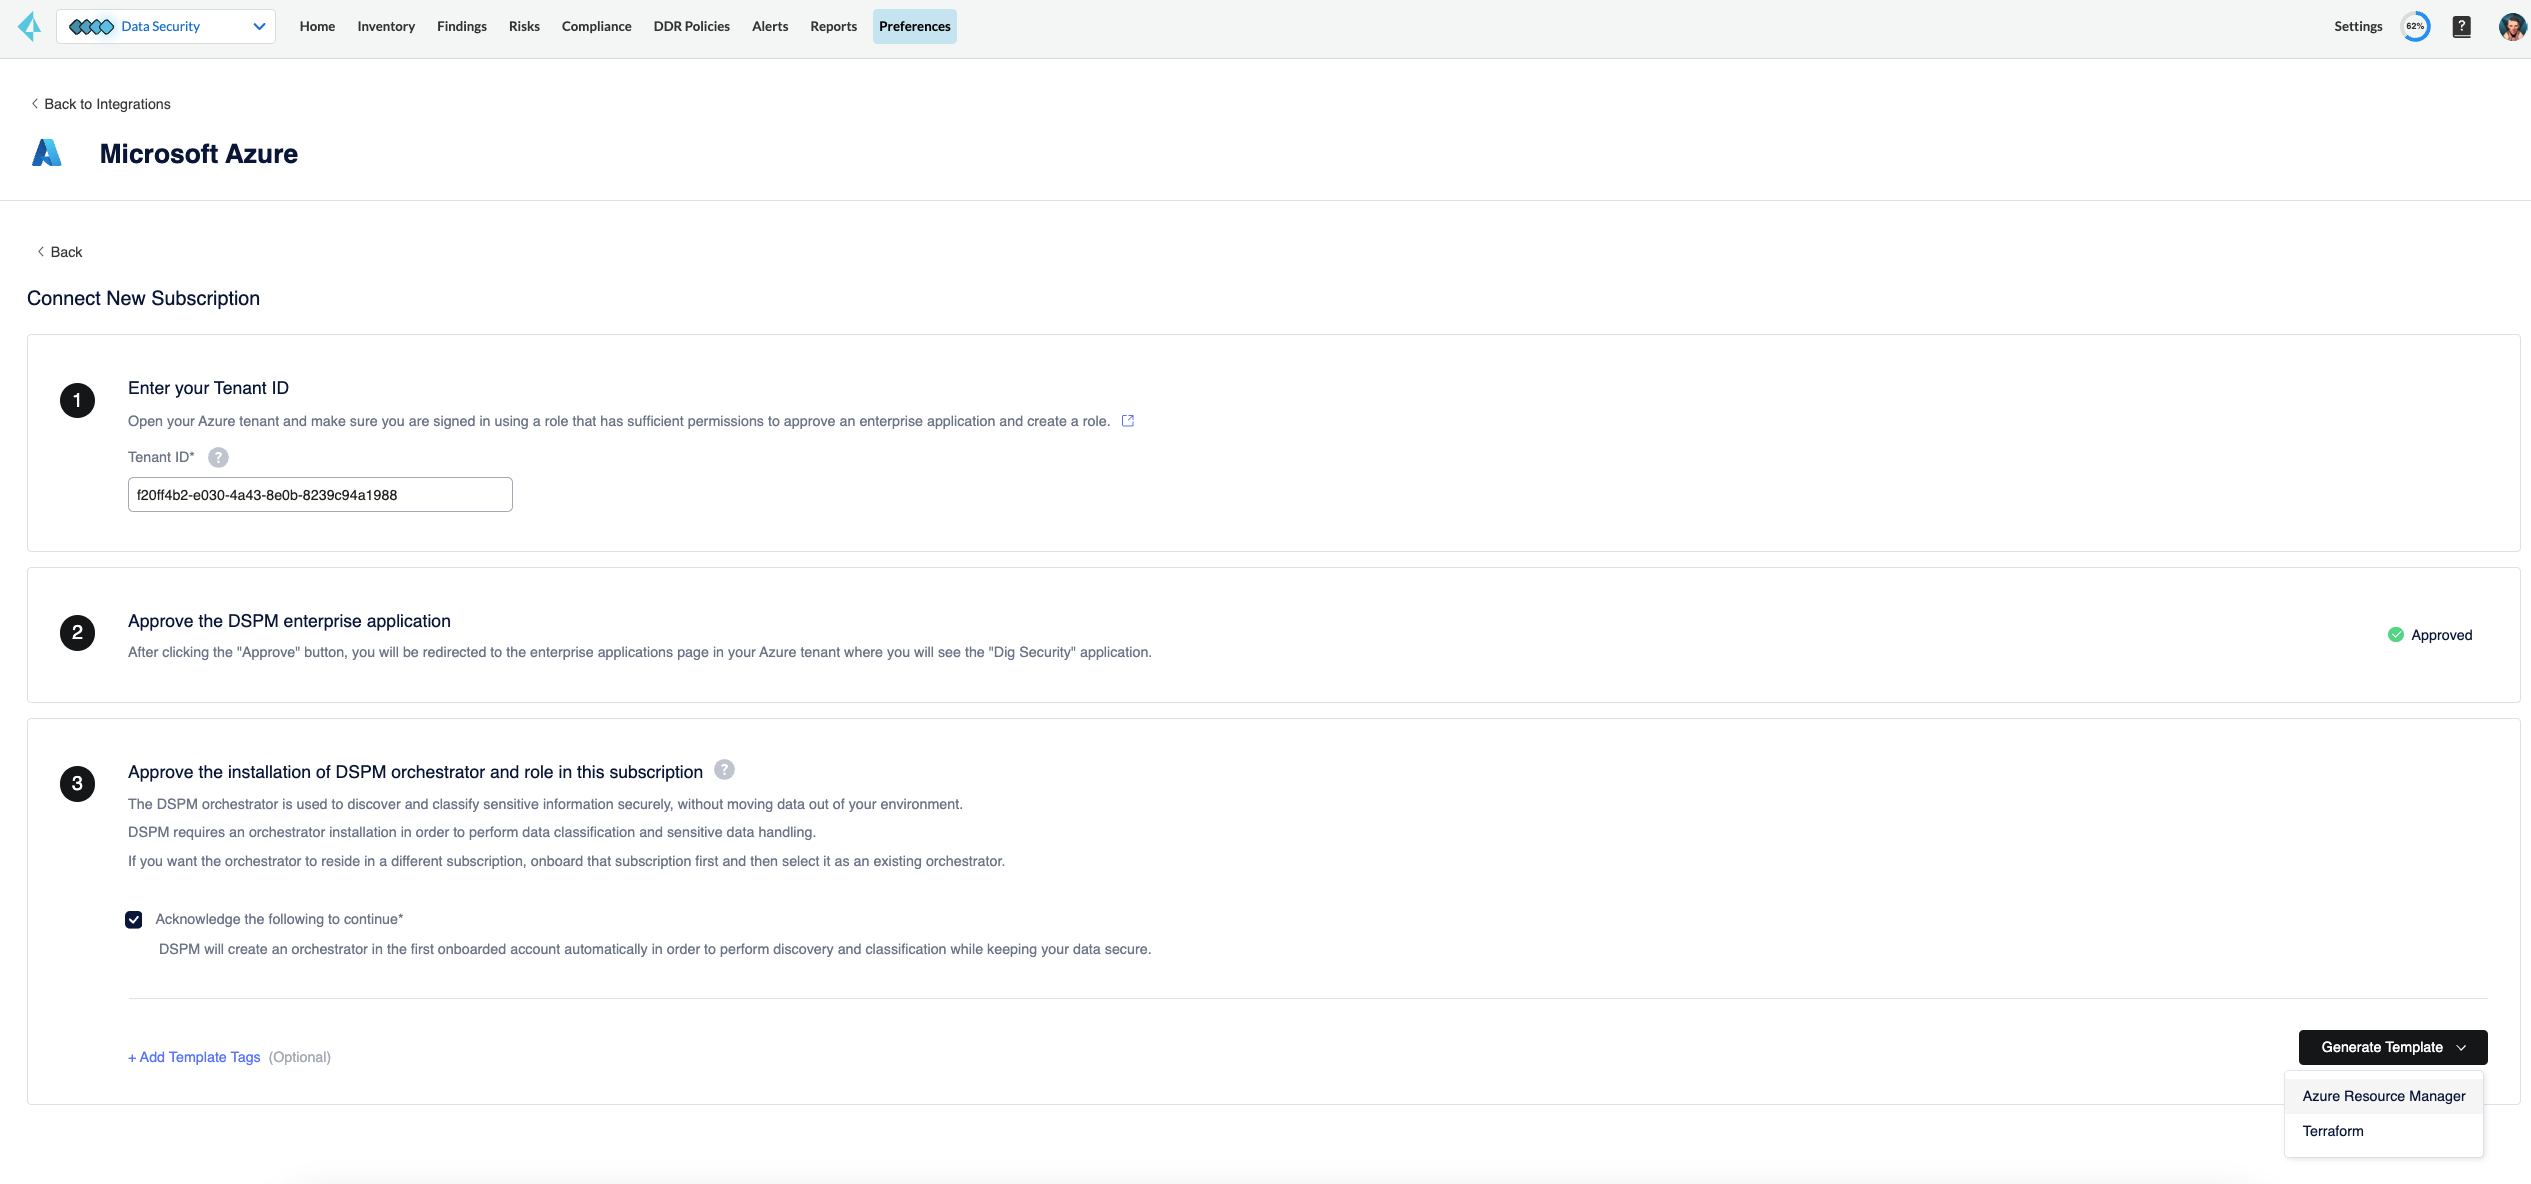Image resolution: width=2531 pixels, height=1184 pixels.
Task: Click the Microsoft Azure logo icon
Action: (x=47, y=153)
